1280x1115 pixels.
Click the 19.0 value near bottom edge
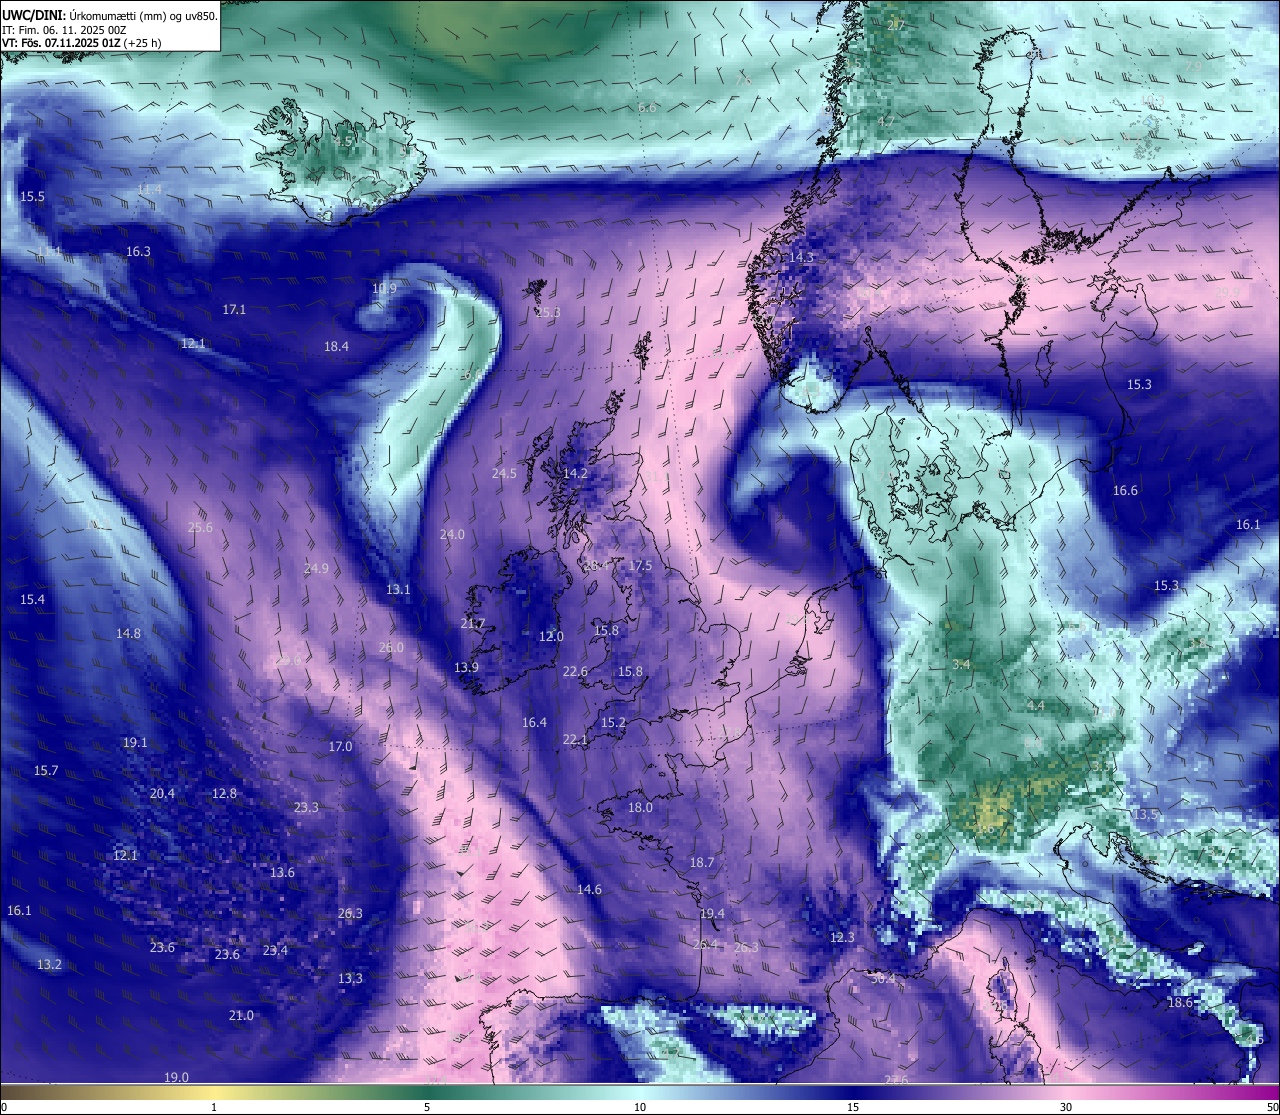point(176,1077)
